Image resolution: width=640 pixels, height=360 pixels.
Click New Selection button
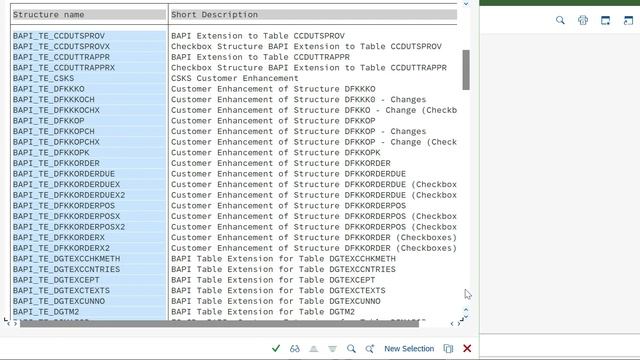tap(409, 349)
